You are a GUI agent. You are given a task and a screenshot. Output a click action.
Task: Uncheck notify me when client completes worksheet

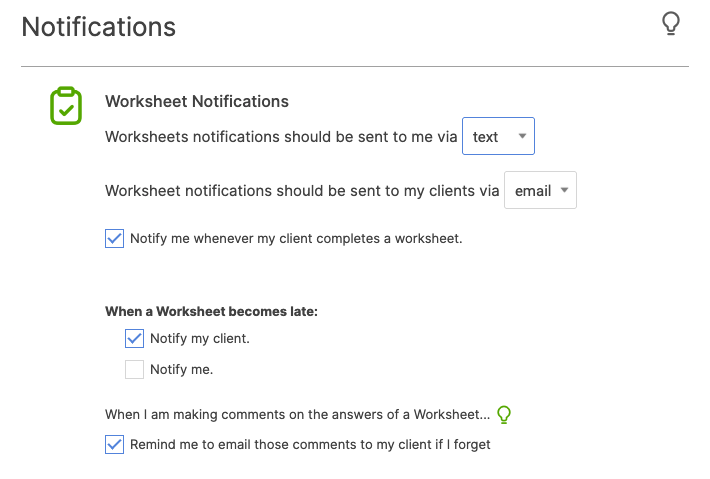115,239
